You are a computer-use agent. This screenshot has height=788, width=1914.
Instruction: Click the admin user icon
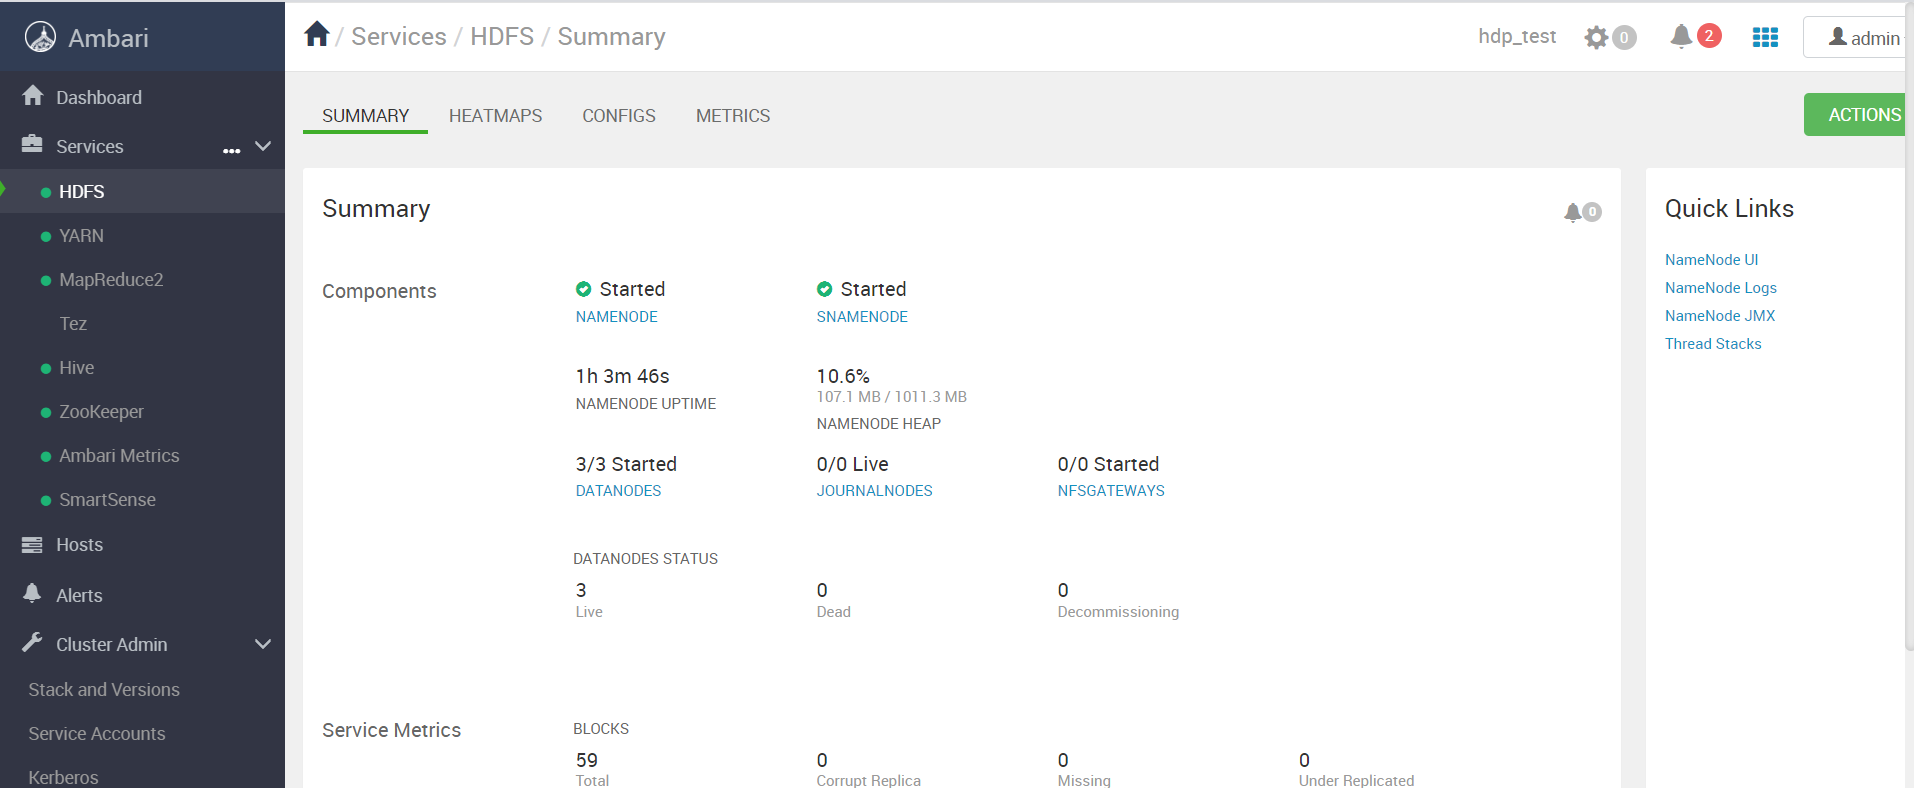1838,36
